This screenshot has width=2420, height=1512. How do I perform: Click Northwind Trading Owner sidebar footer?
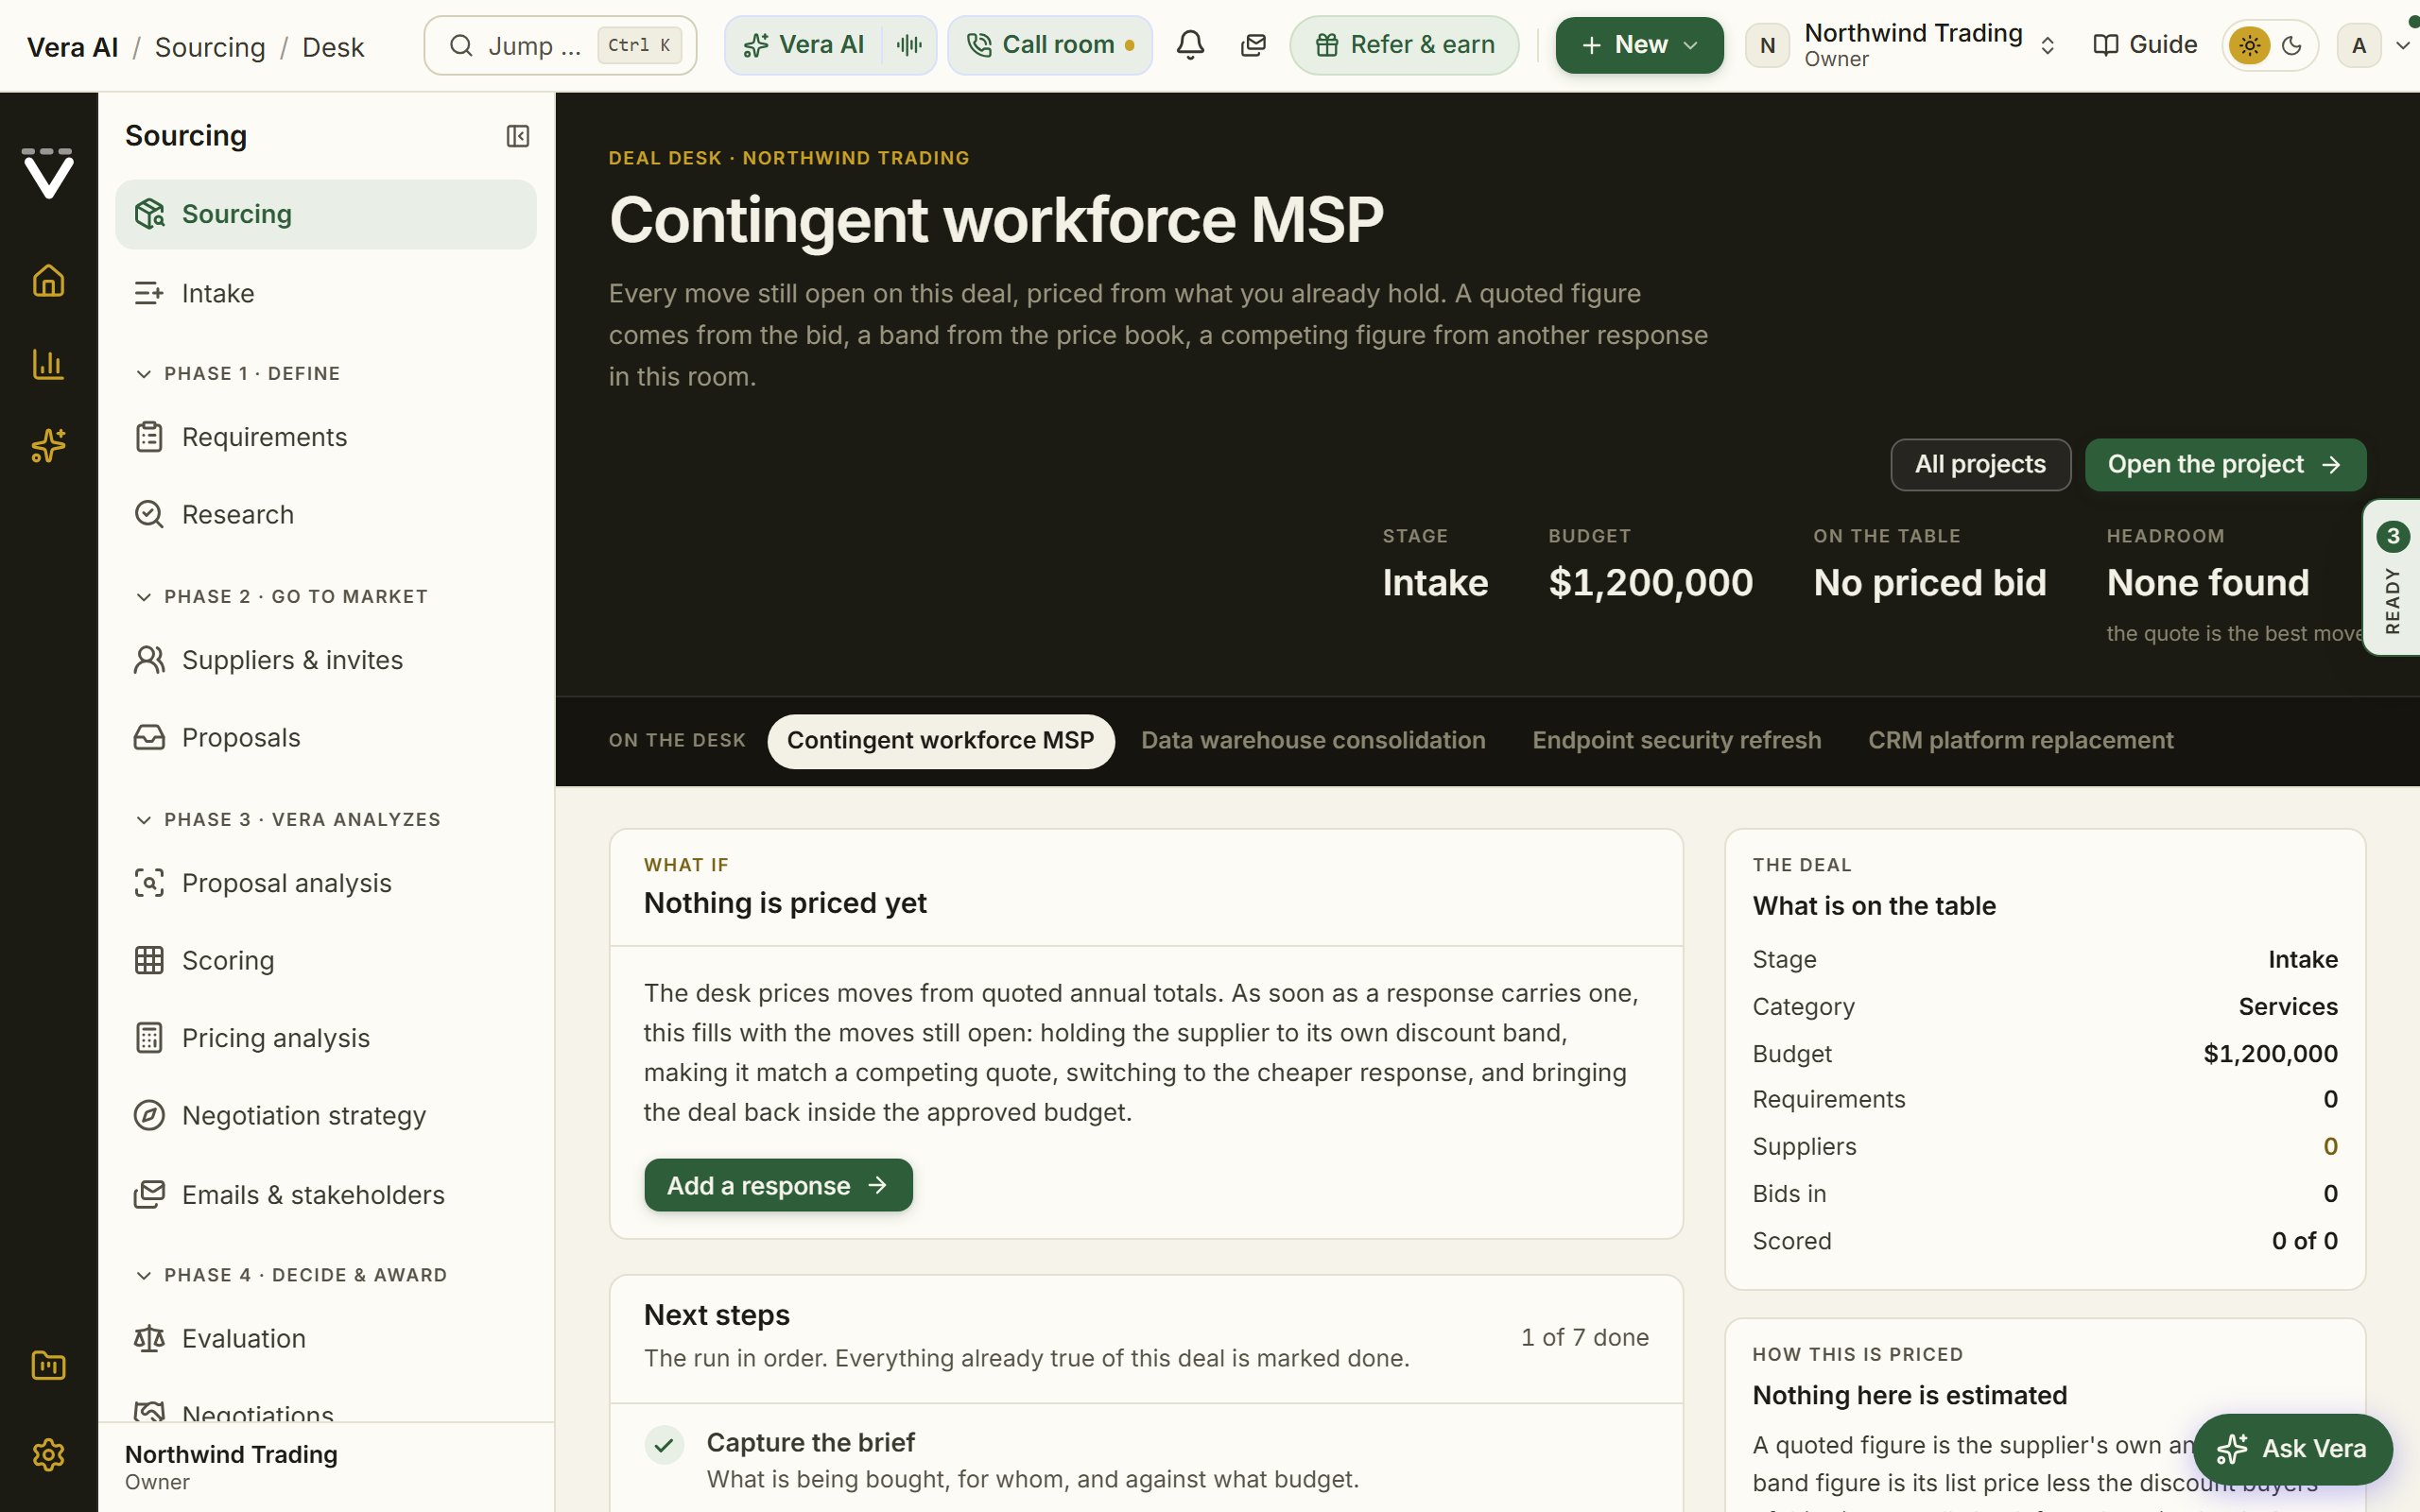coord(326,1467)
